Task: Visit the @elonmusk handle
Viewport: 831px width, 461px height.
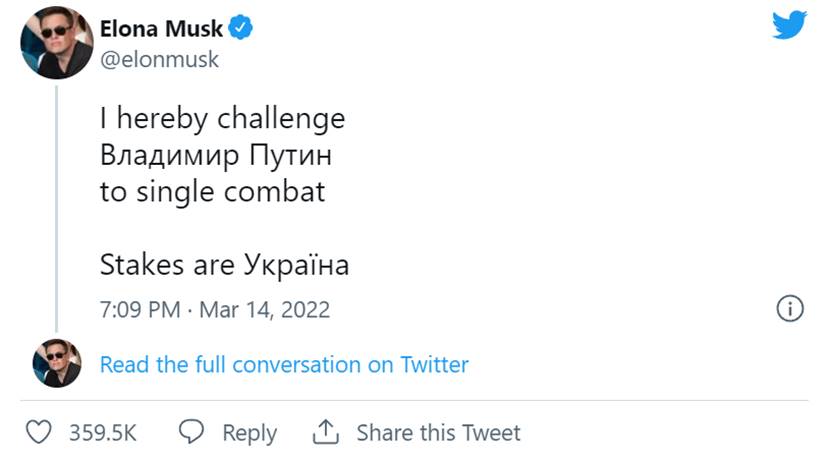Action: click(x=159, y=59)
